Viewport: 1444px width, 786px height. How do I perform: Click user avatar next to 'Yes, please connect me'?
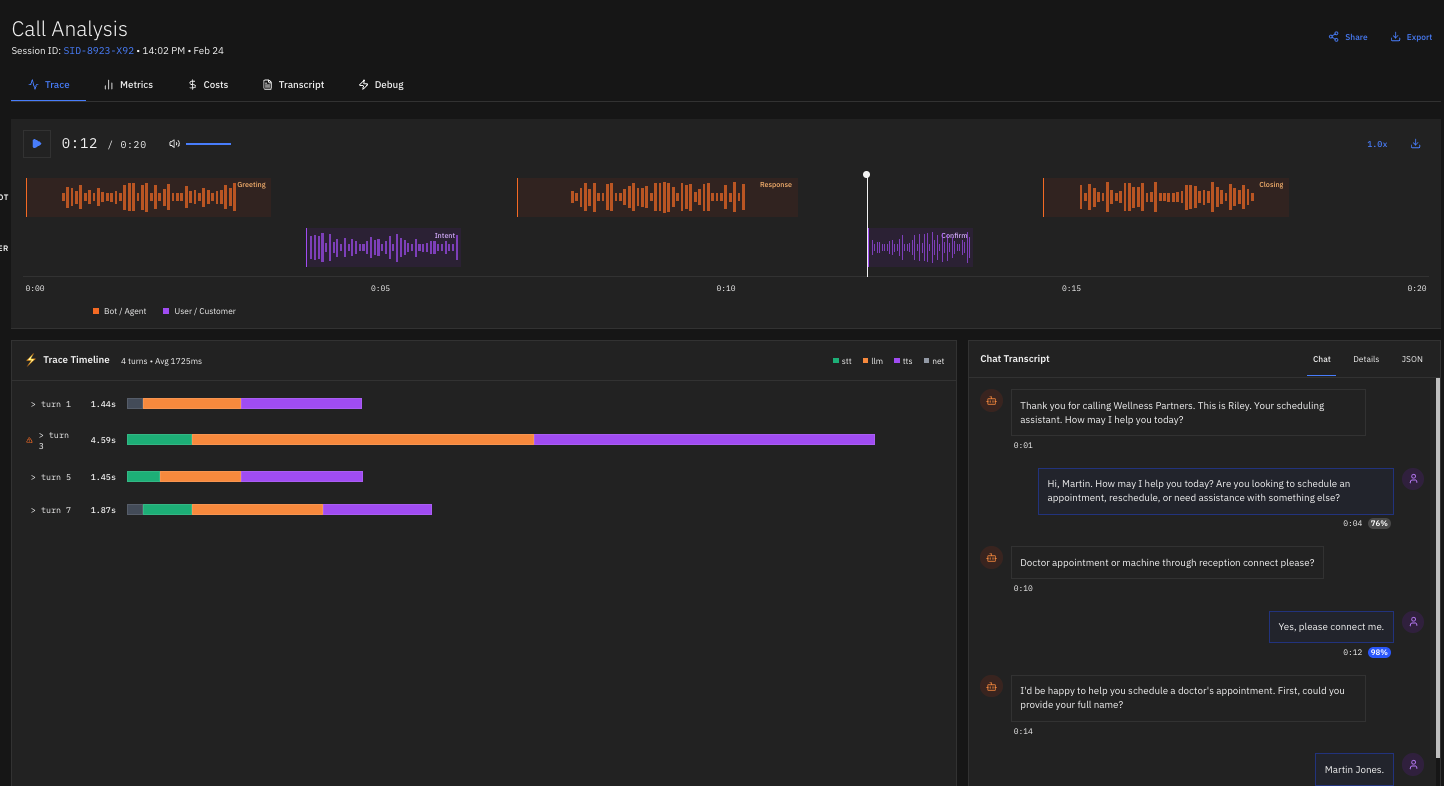pyautogui.click(x=1413, y=622)
